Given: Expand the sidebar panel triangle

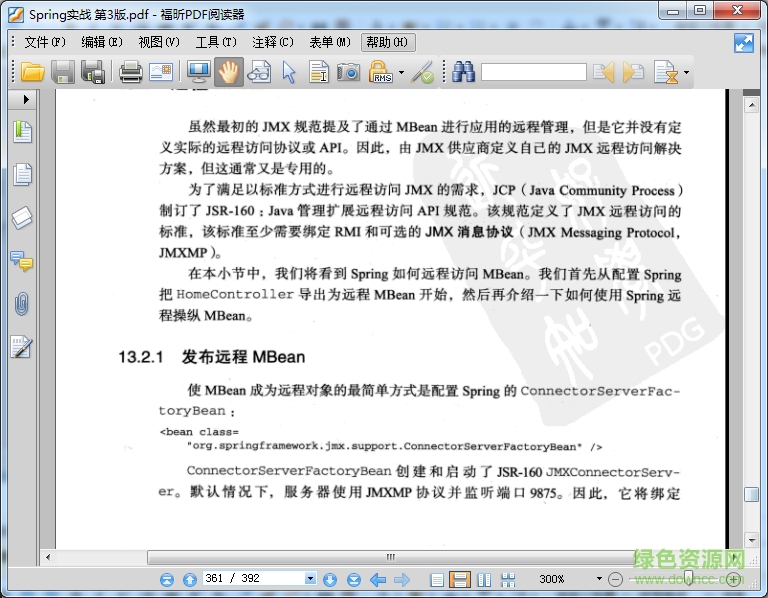Looking at the screenshot, I should (x=26, y=99).
